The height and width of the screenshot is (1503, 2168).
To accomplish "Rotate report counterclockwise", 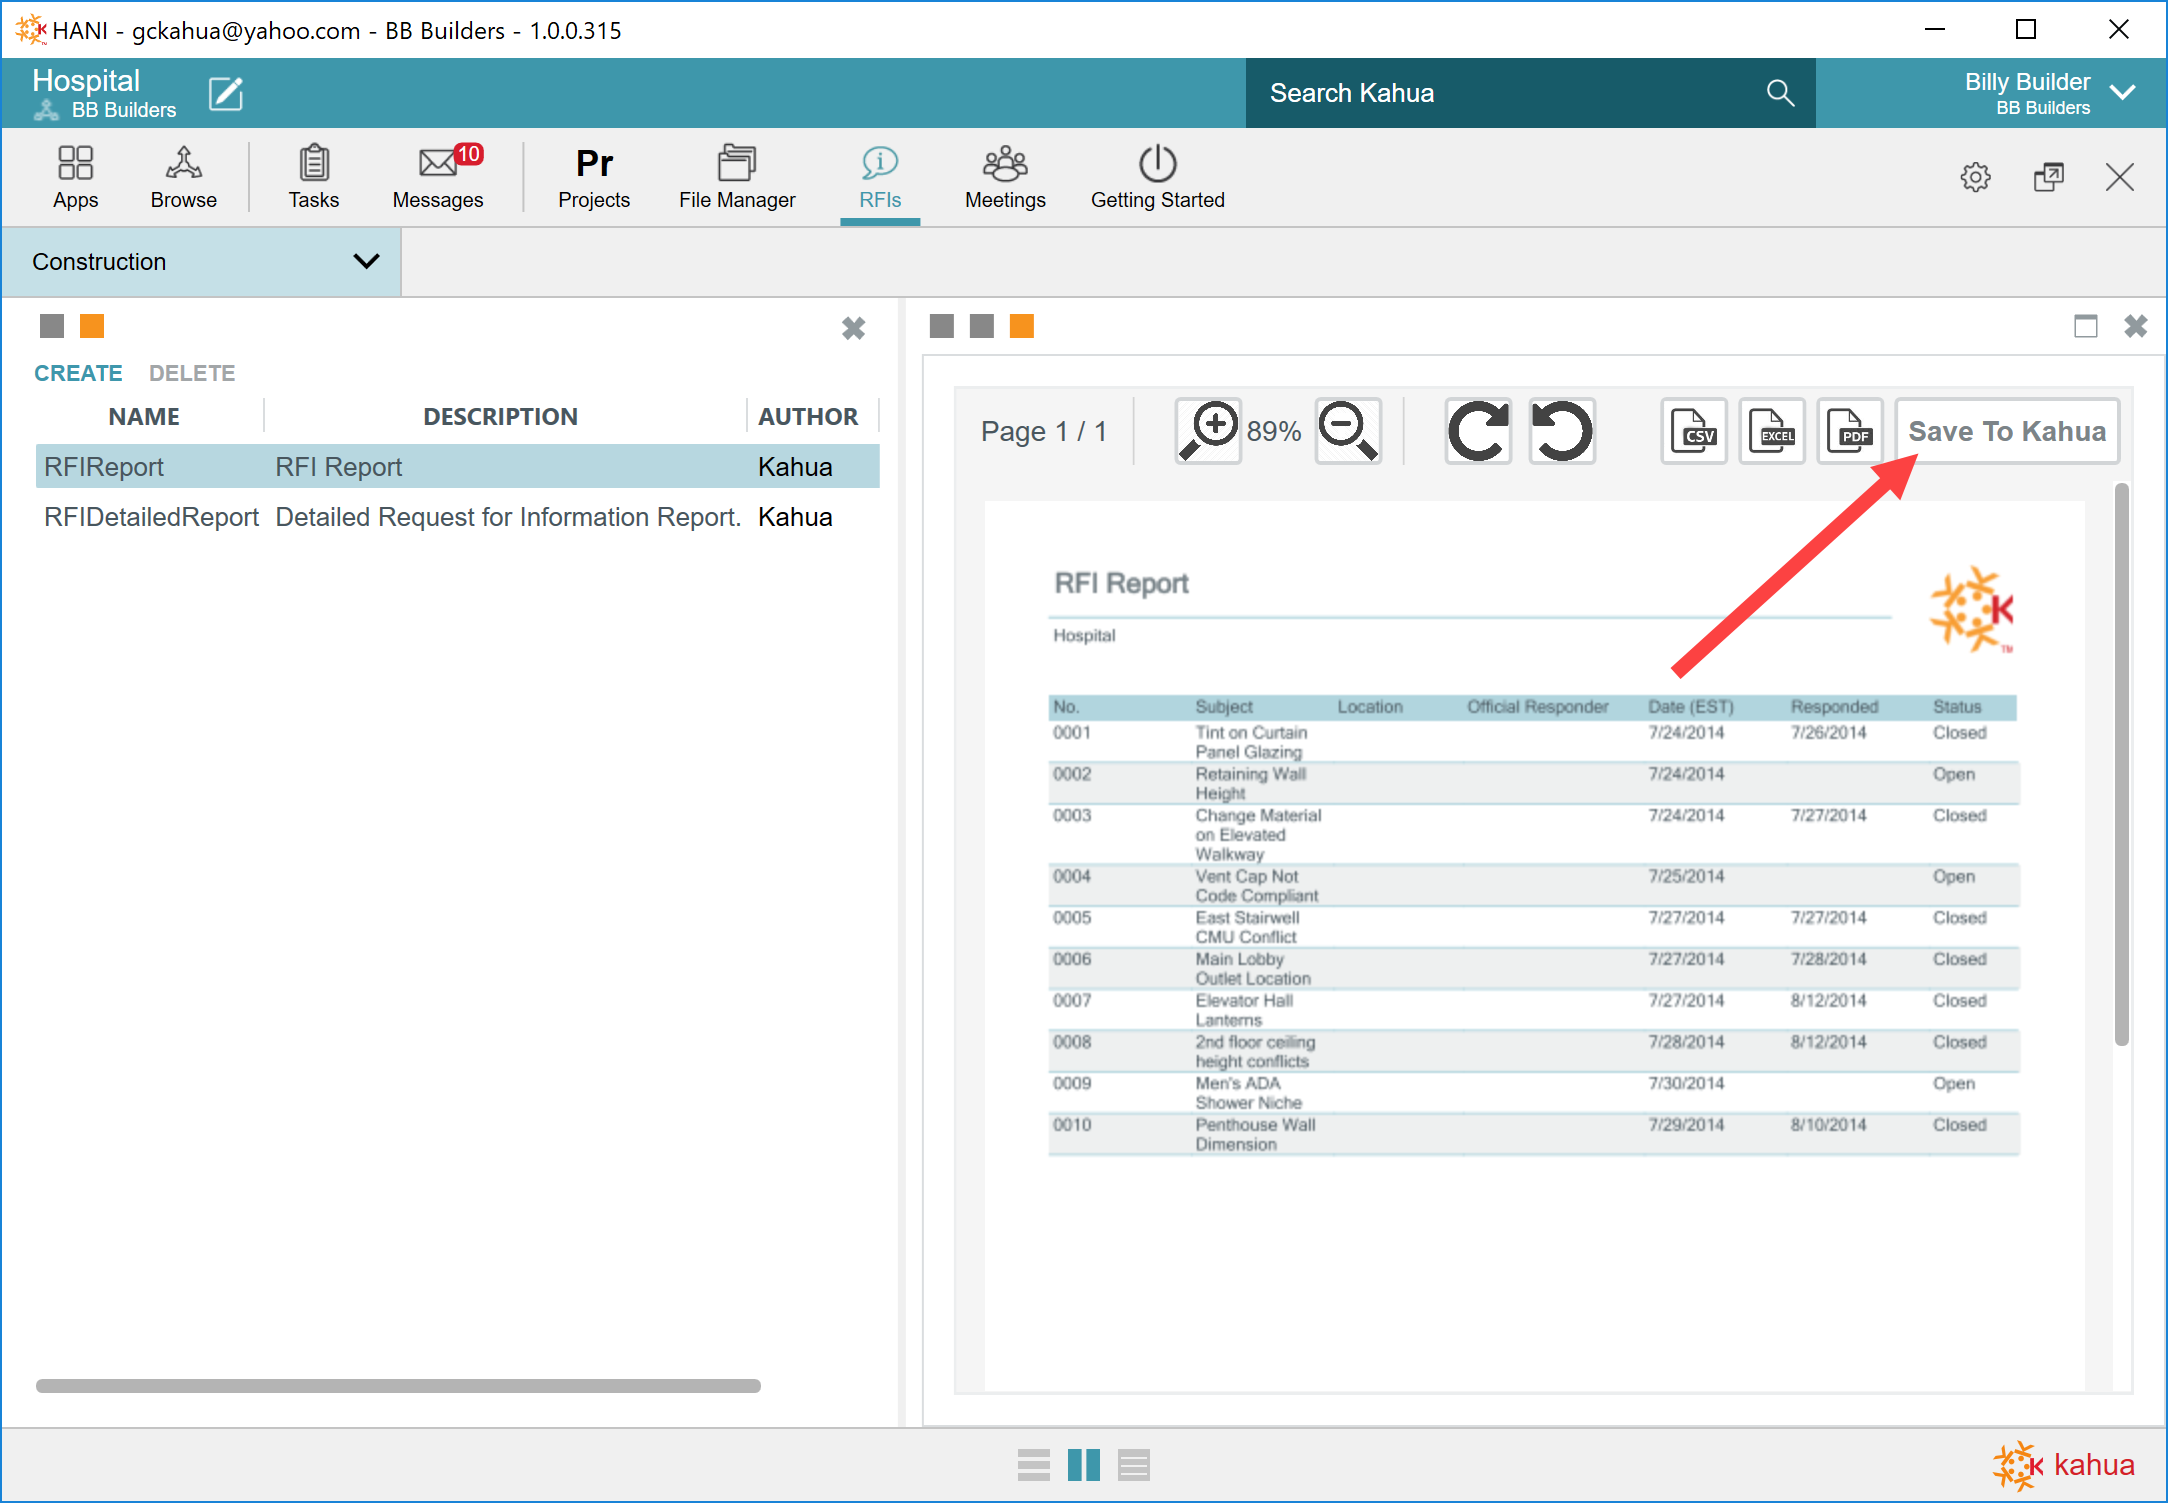I will click(1562, 431).
